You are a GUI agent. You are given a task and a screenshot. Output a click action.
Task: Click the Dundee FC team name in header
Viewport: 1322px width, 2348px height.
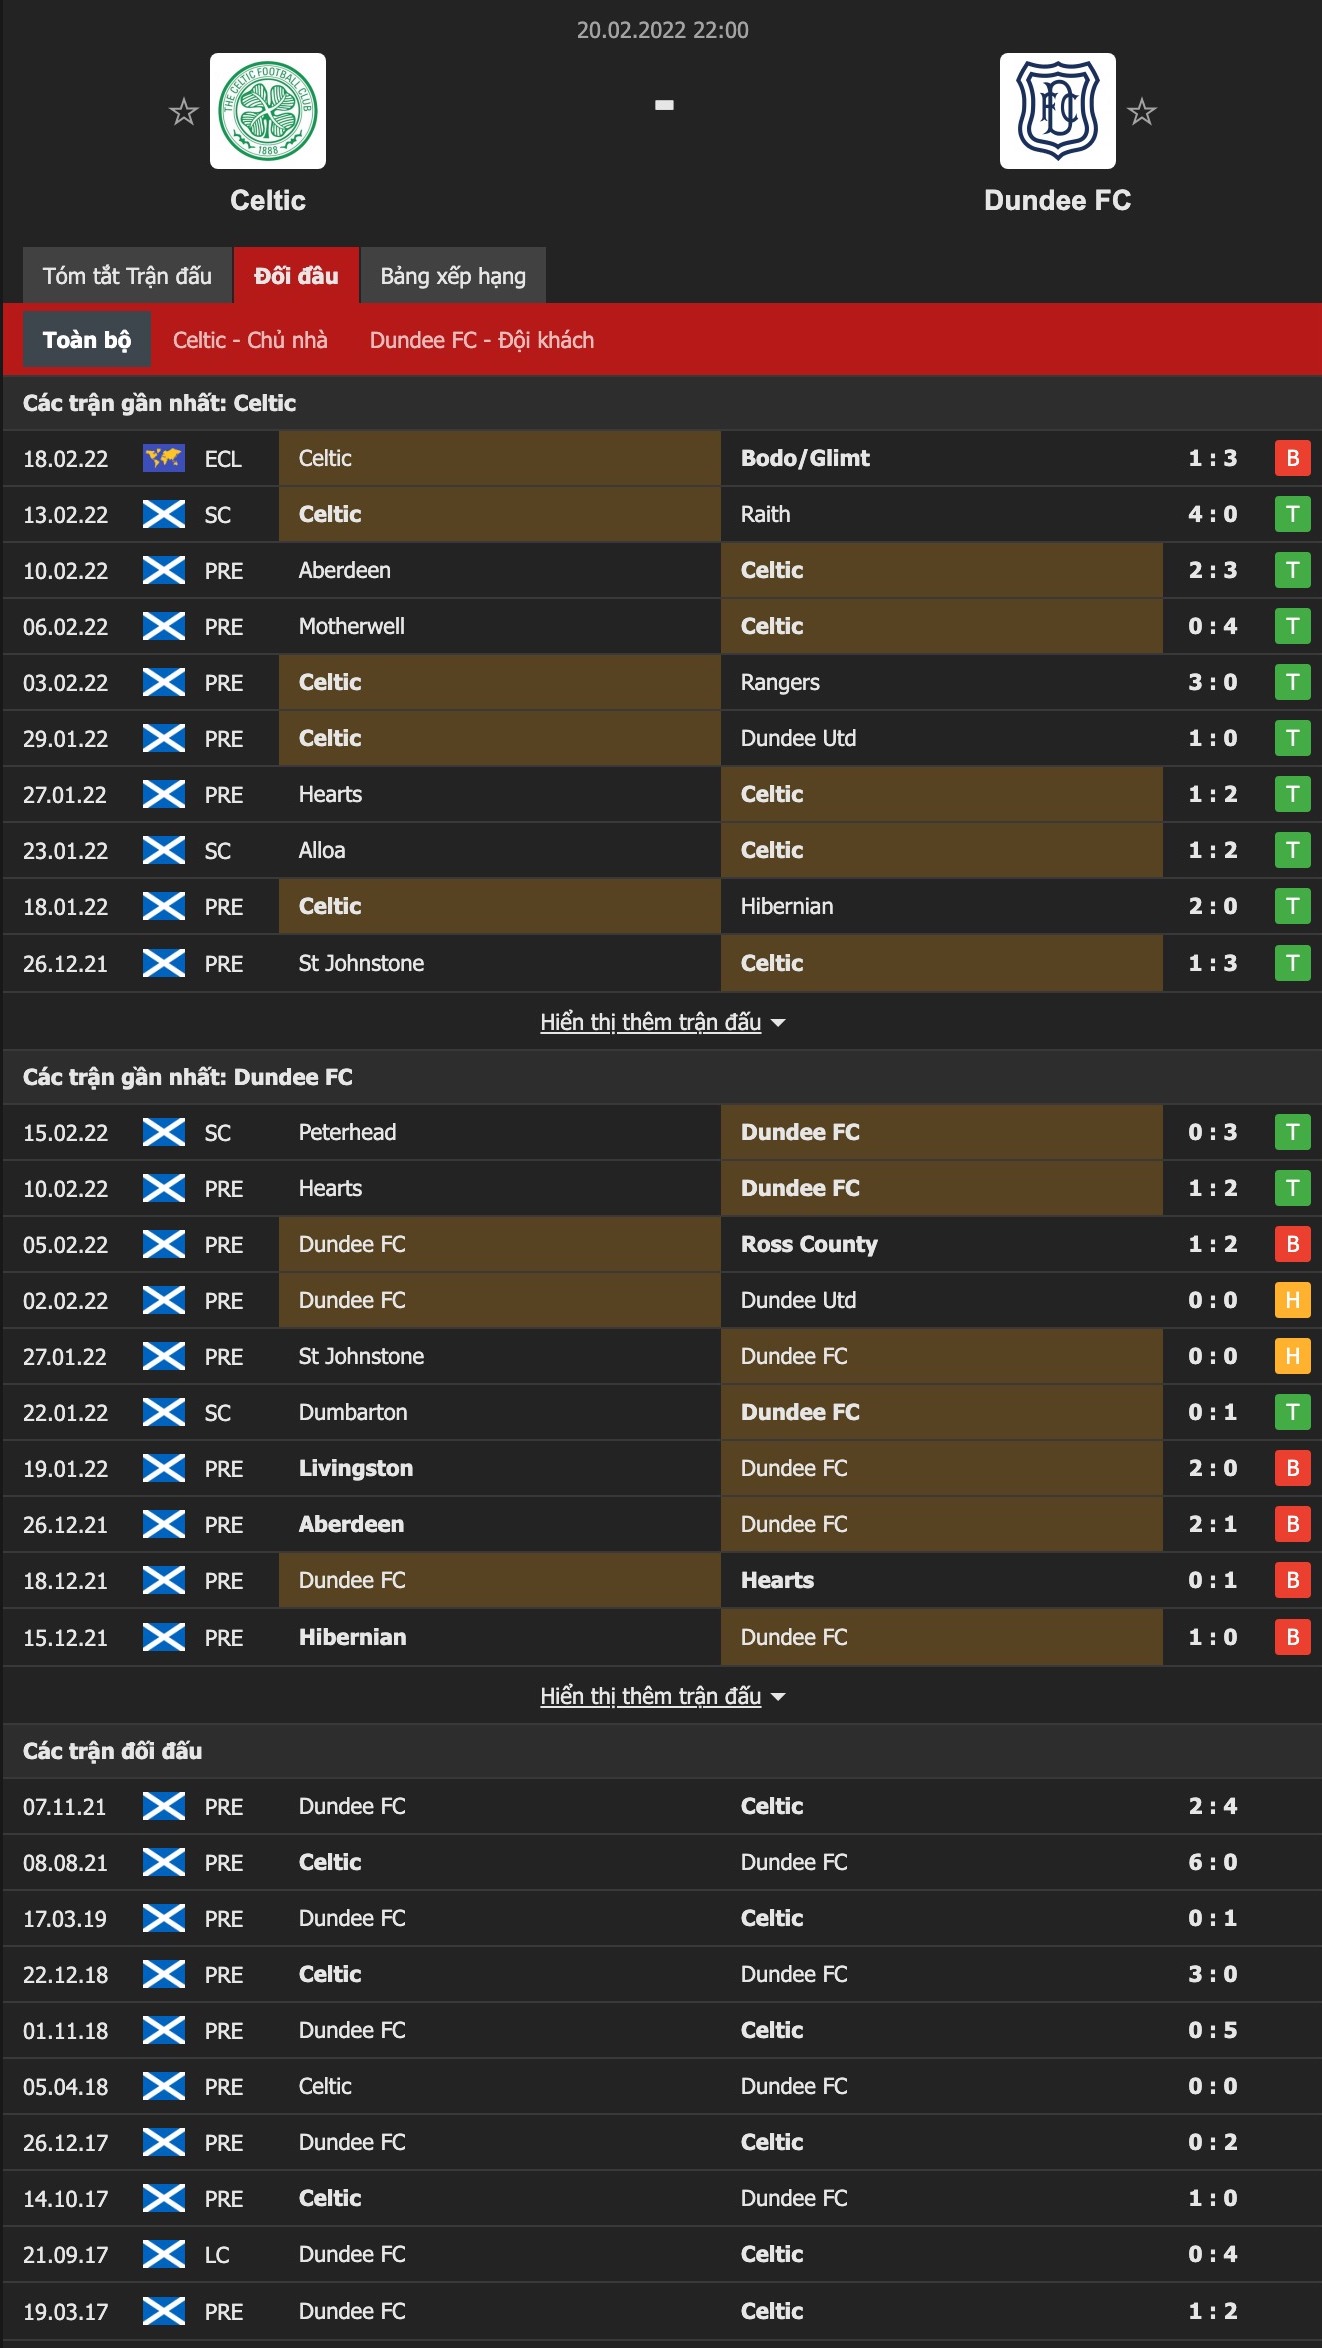tap(1058, 200)
